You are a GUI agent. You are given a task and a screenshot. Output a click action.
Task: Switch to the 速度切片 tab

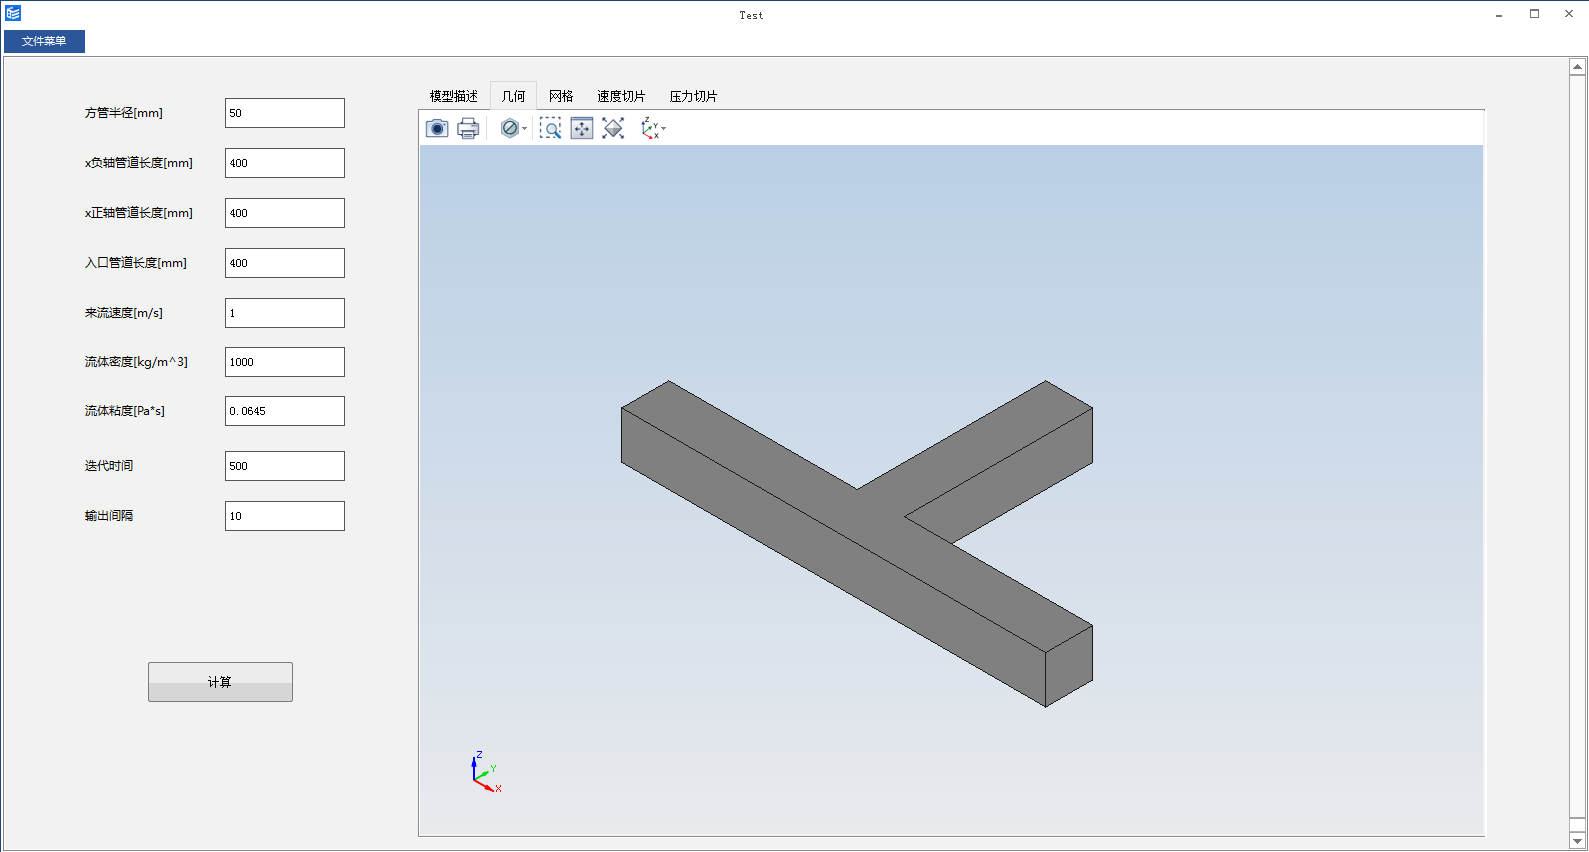[621, 96]
